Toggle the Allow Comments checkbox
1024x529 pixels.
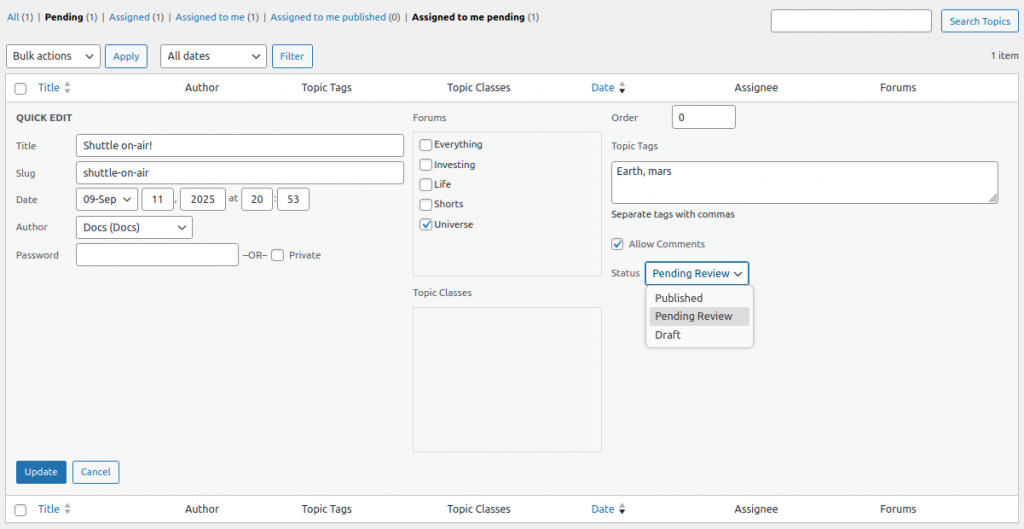(618, 244)
